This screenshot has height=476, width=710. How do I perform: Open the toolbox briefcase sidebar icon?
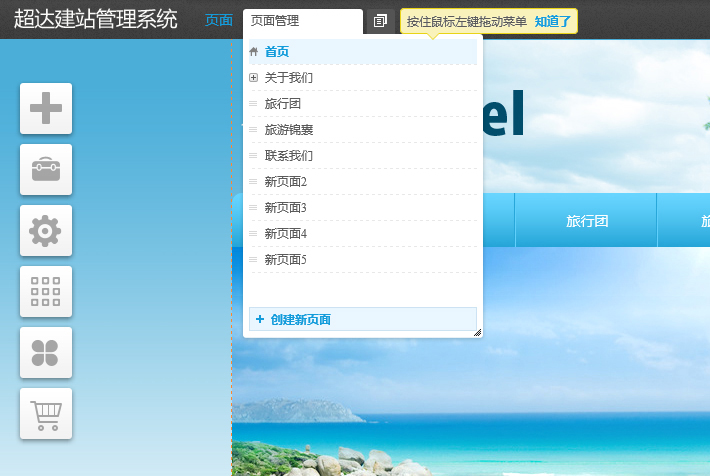46,169
